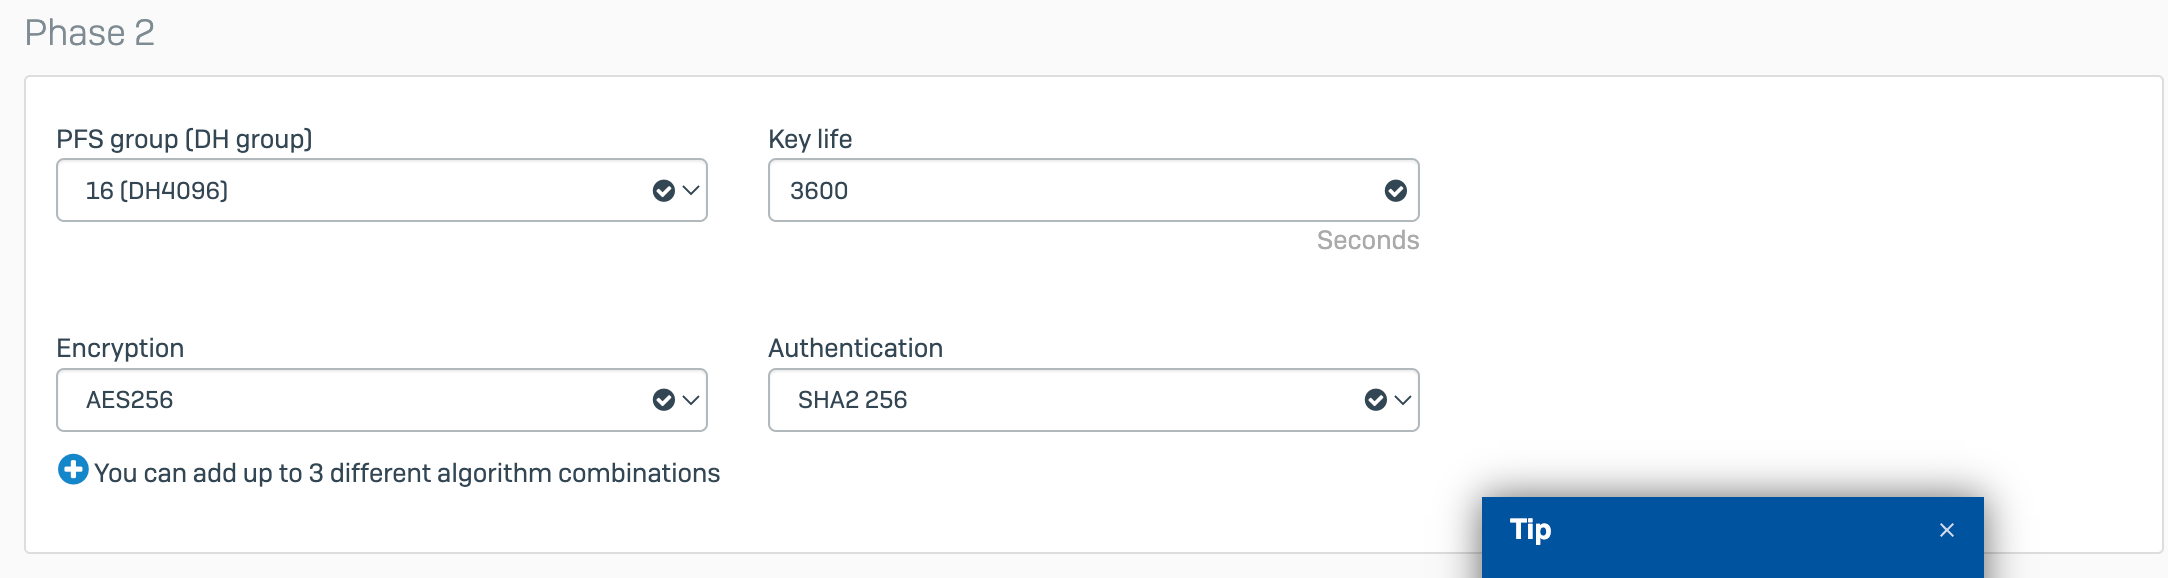The image size is (2168, 578).
Task: Click into the Key life 3600 input
Action: tap(1060, 191)
